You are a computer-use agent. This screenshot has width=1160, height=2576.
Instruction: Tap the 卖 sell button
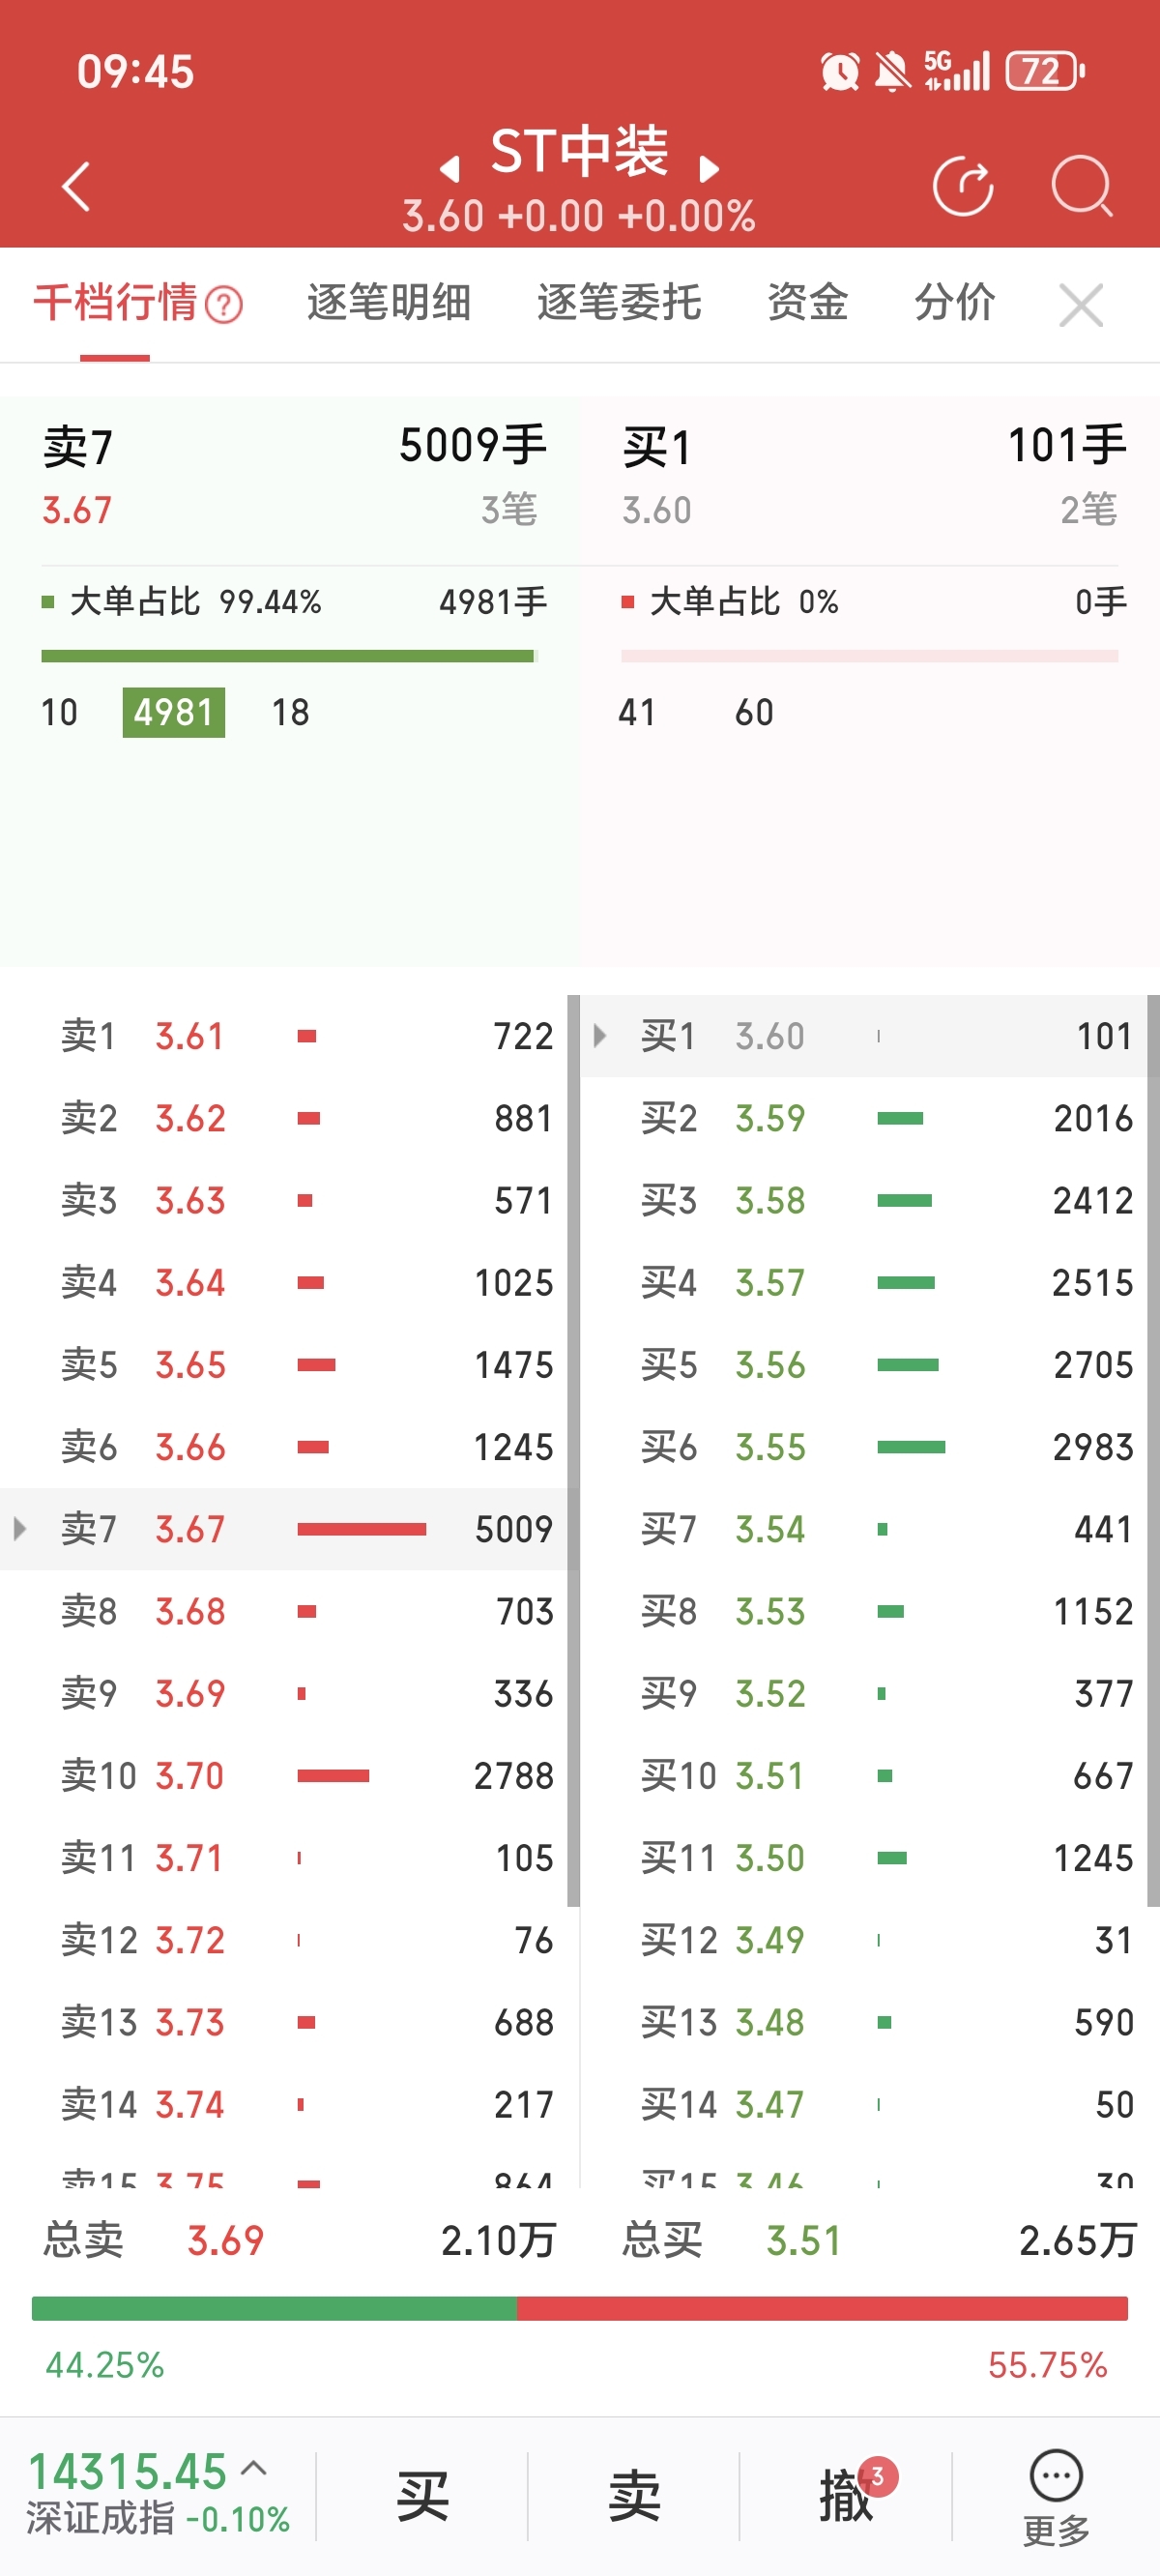click(634, 2496)
